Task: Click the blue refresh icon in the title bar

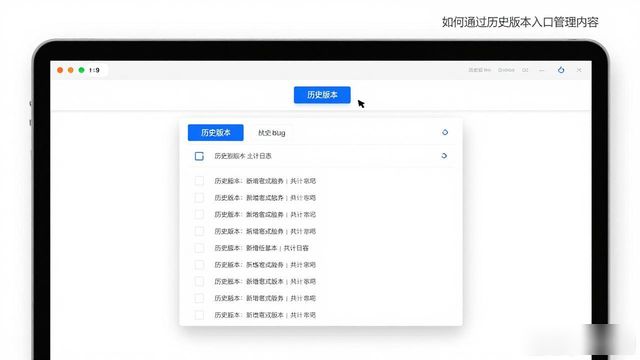Action: [x=561, y=70]
